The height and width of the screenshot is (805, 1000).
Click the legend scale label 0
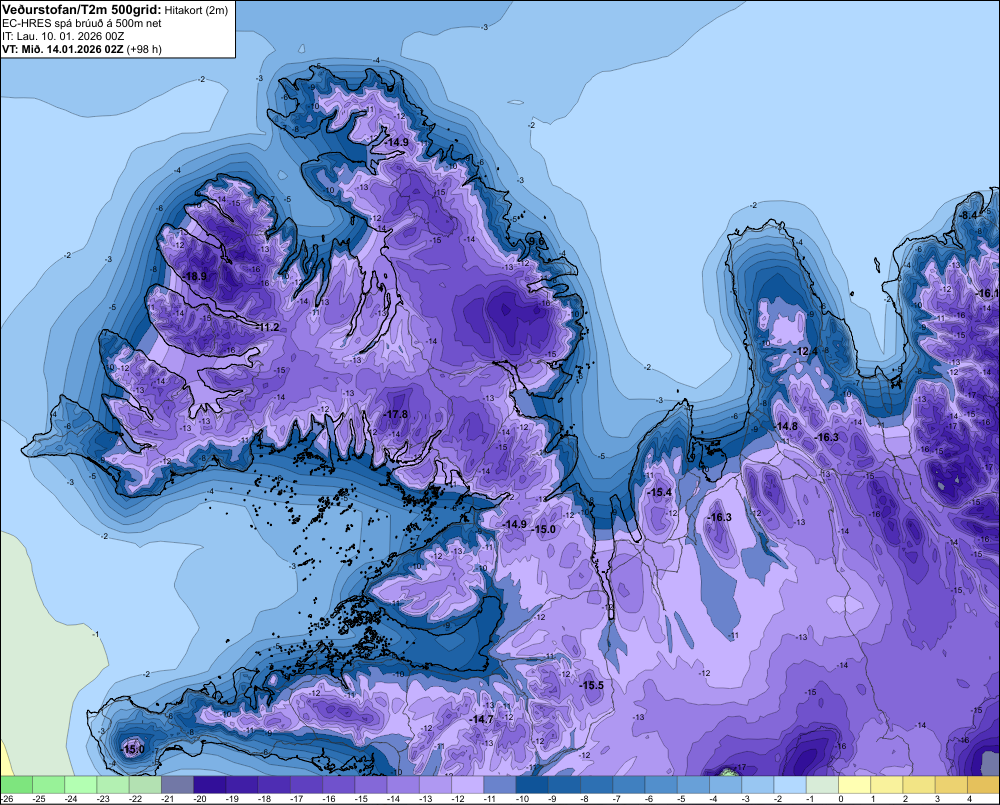point(841,799)
